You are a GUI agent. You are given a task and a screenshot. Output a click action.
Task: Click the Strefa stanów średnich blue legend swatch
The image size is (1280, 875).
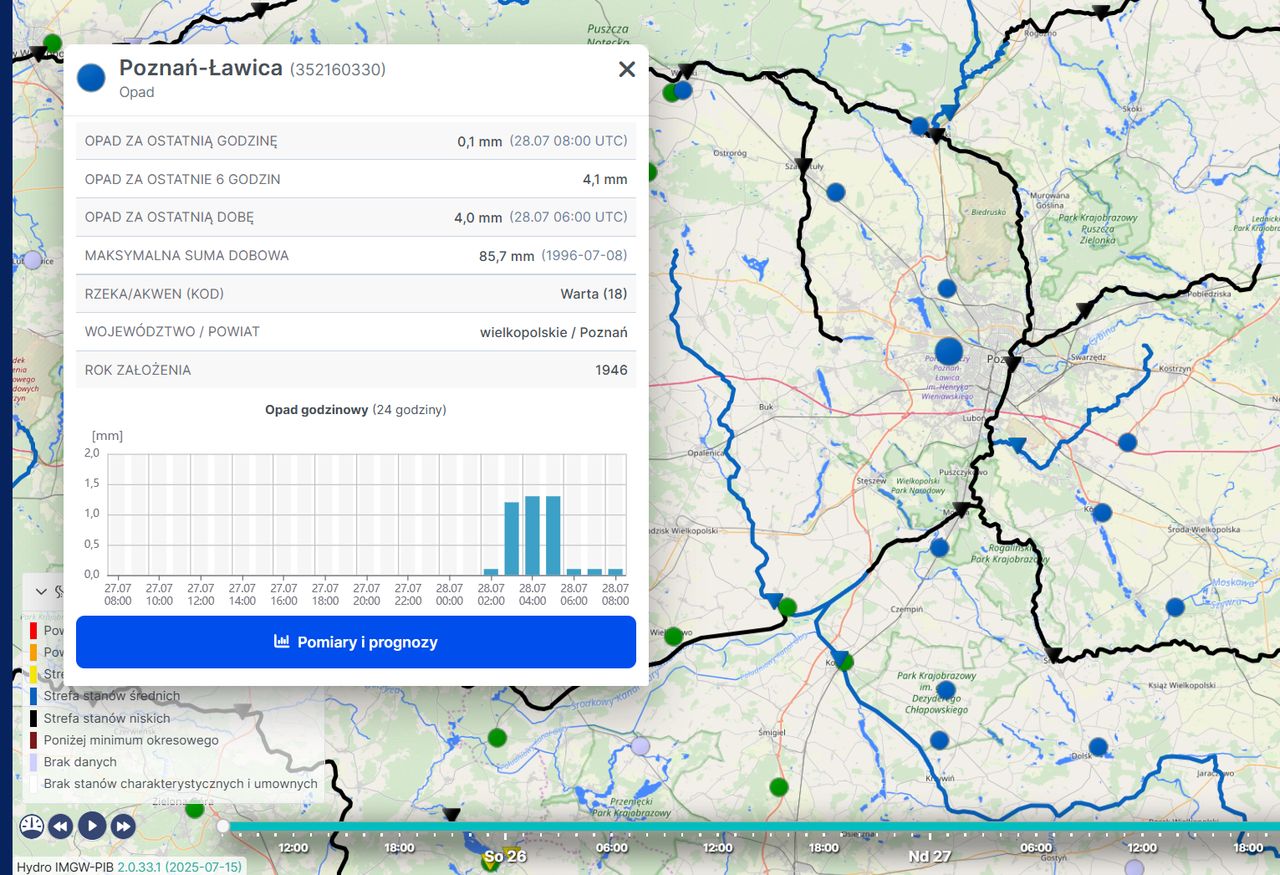tap(33, 696)
